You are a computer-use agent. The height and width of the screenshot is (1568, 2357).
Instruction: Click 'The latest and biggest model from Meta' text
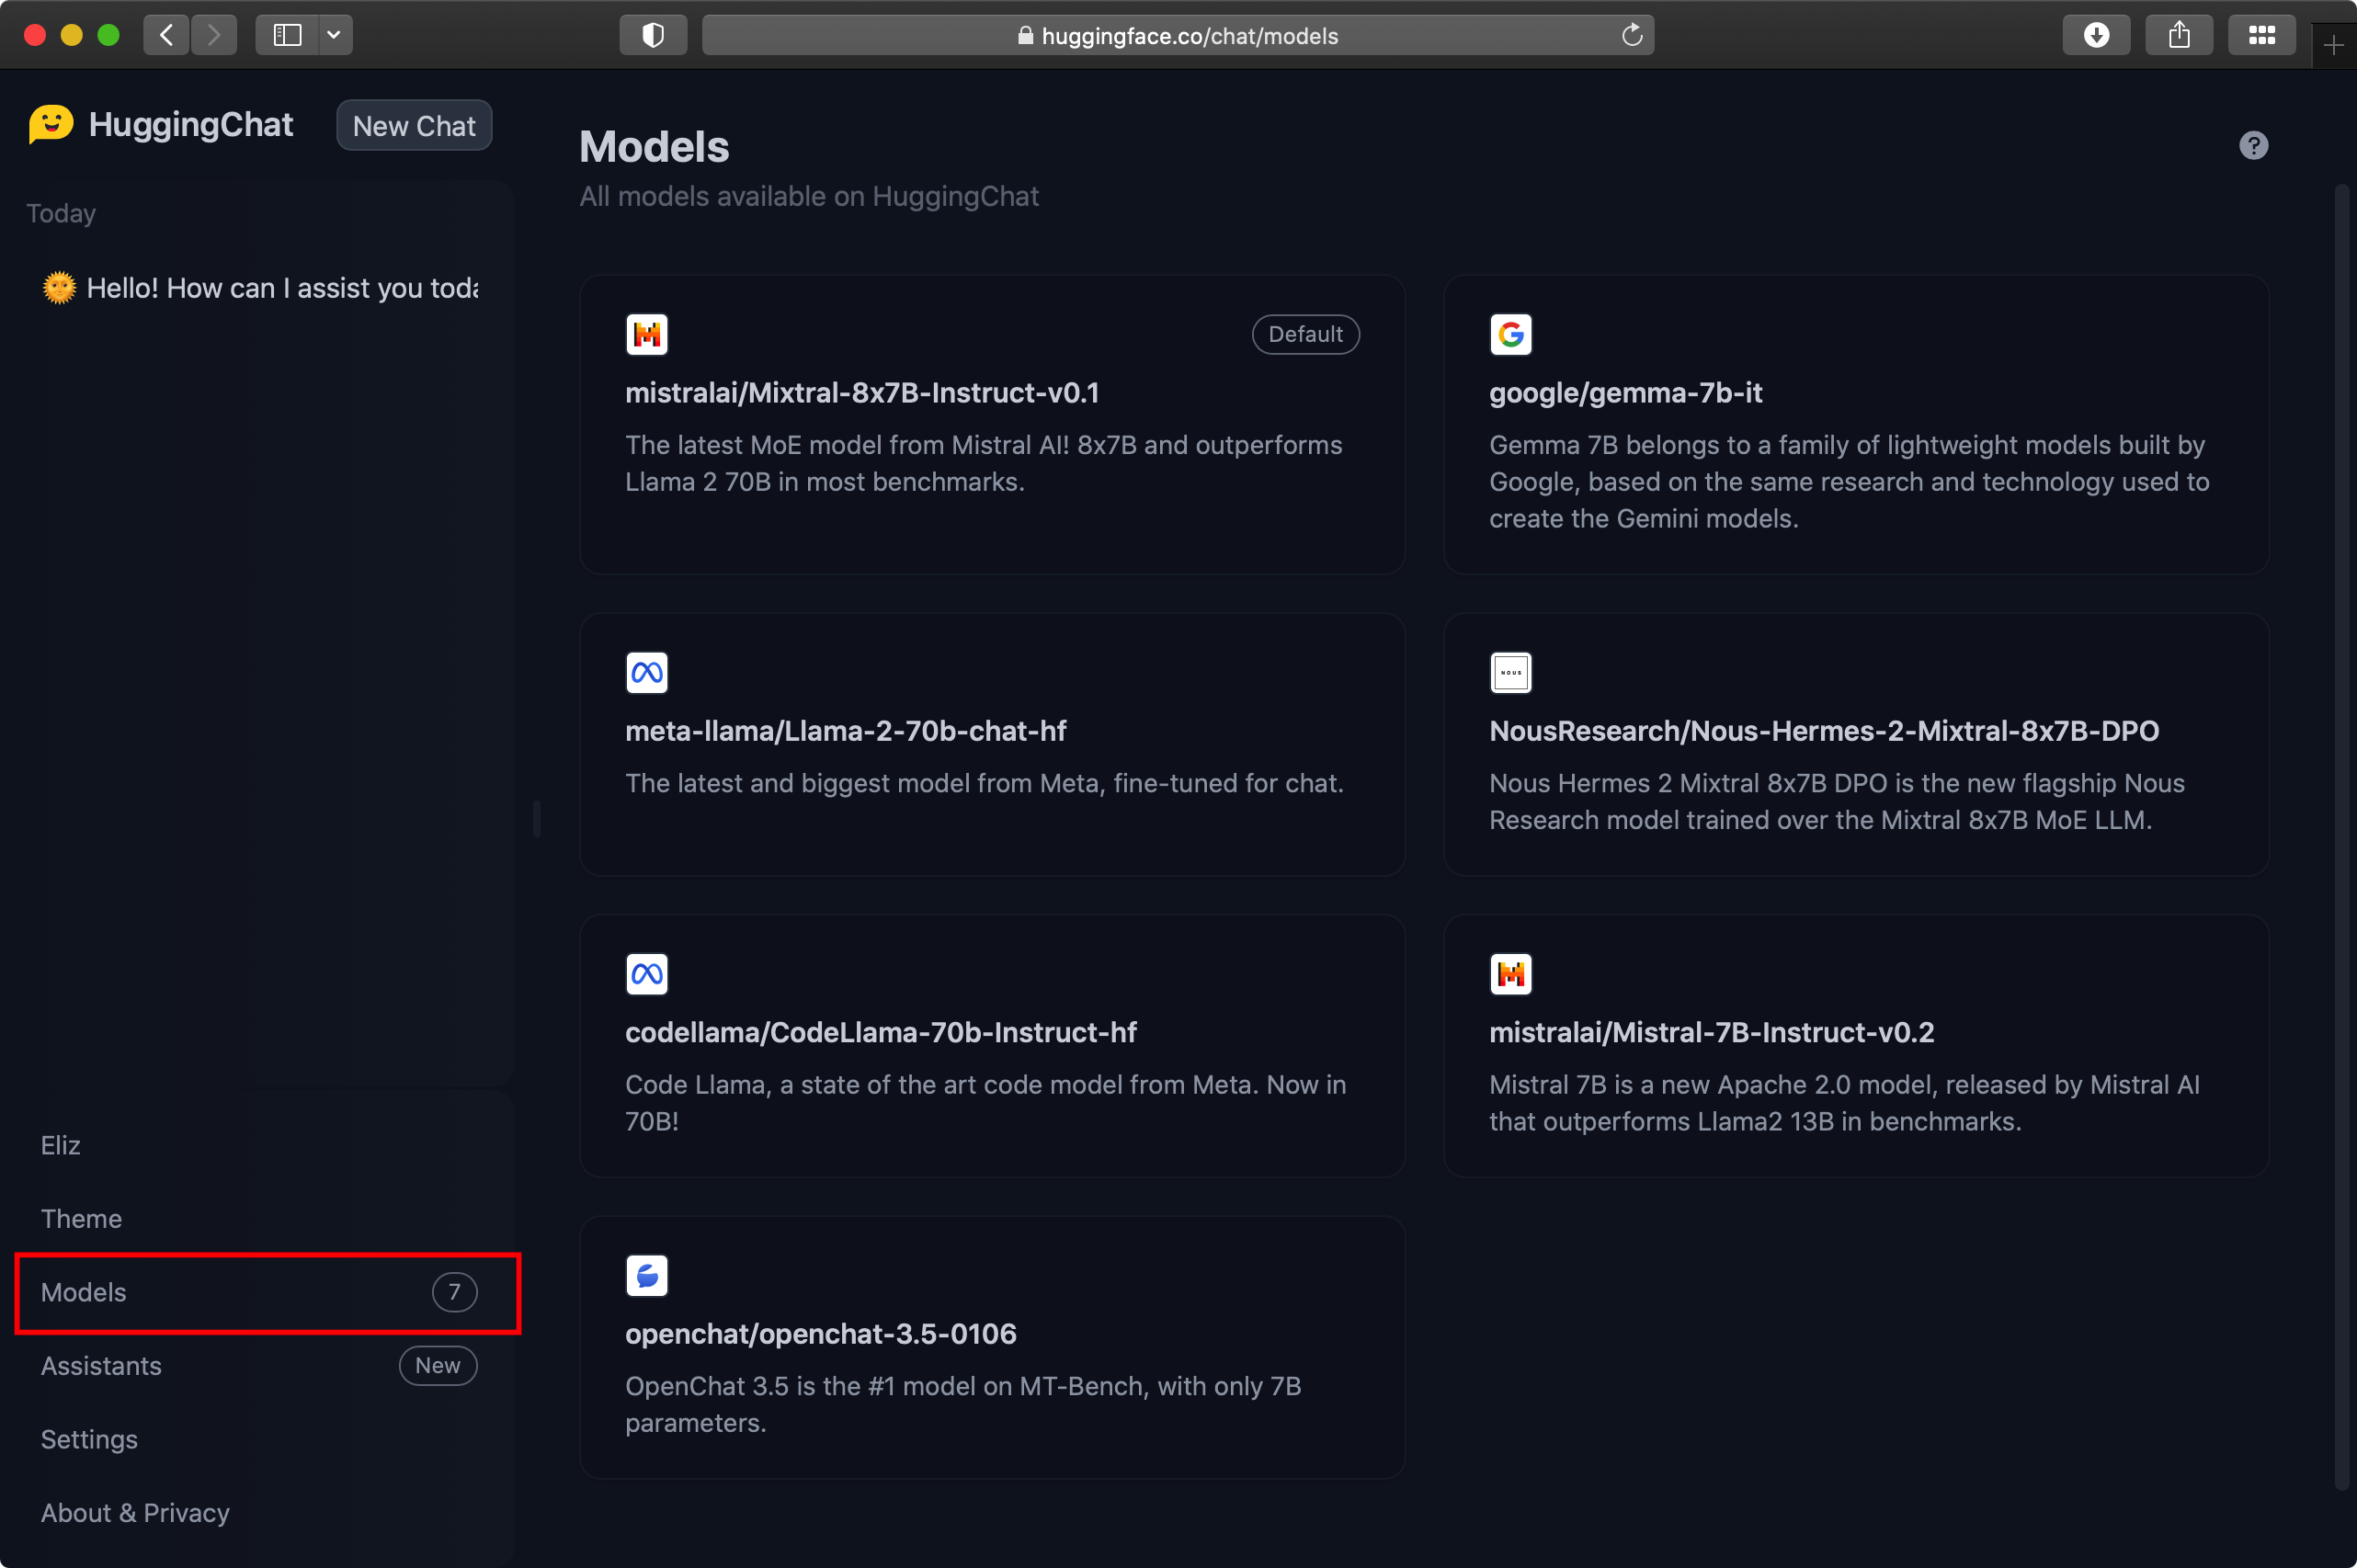coord(984,783)
